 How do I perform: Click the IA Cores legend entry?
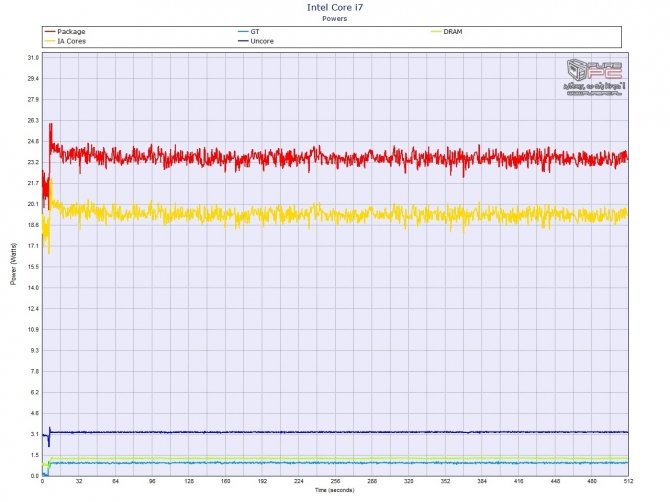click(65, 41)
